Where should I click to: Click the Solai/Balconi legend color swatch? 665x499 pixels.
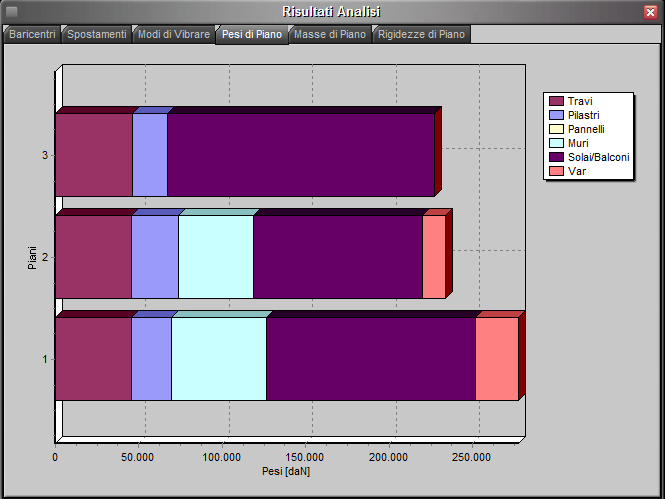point(556,157)
